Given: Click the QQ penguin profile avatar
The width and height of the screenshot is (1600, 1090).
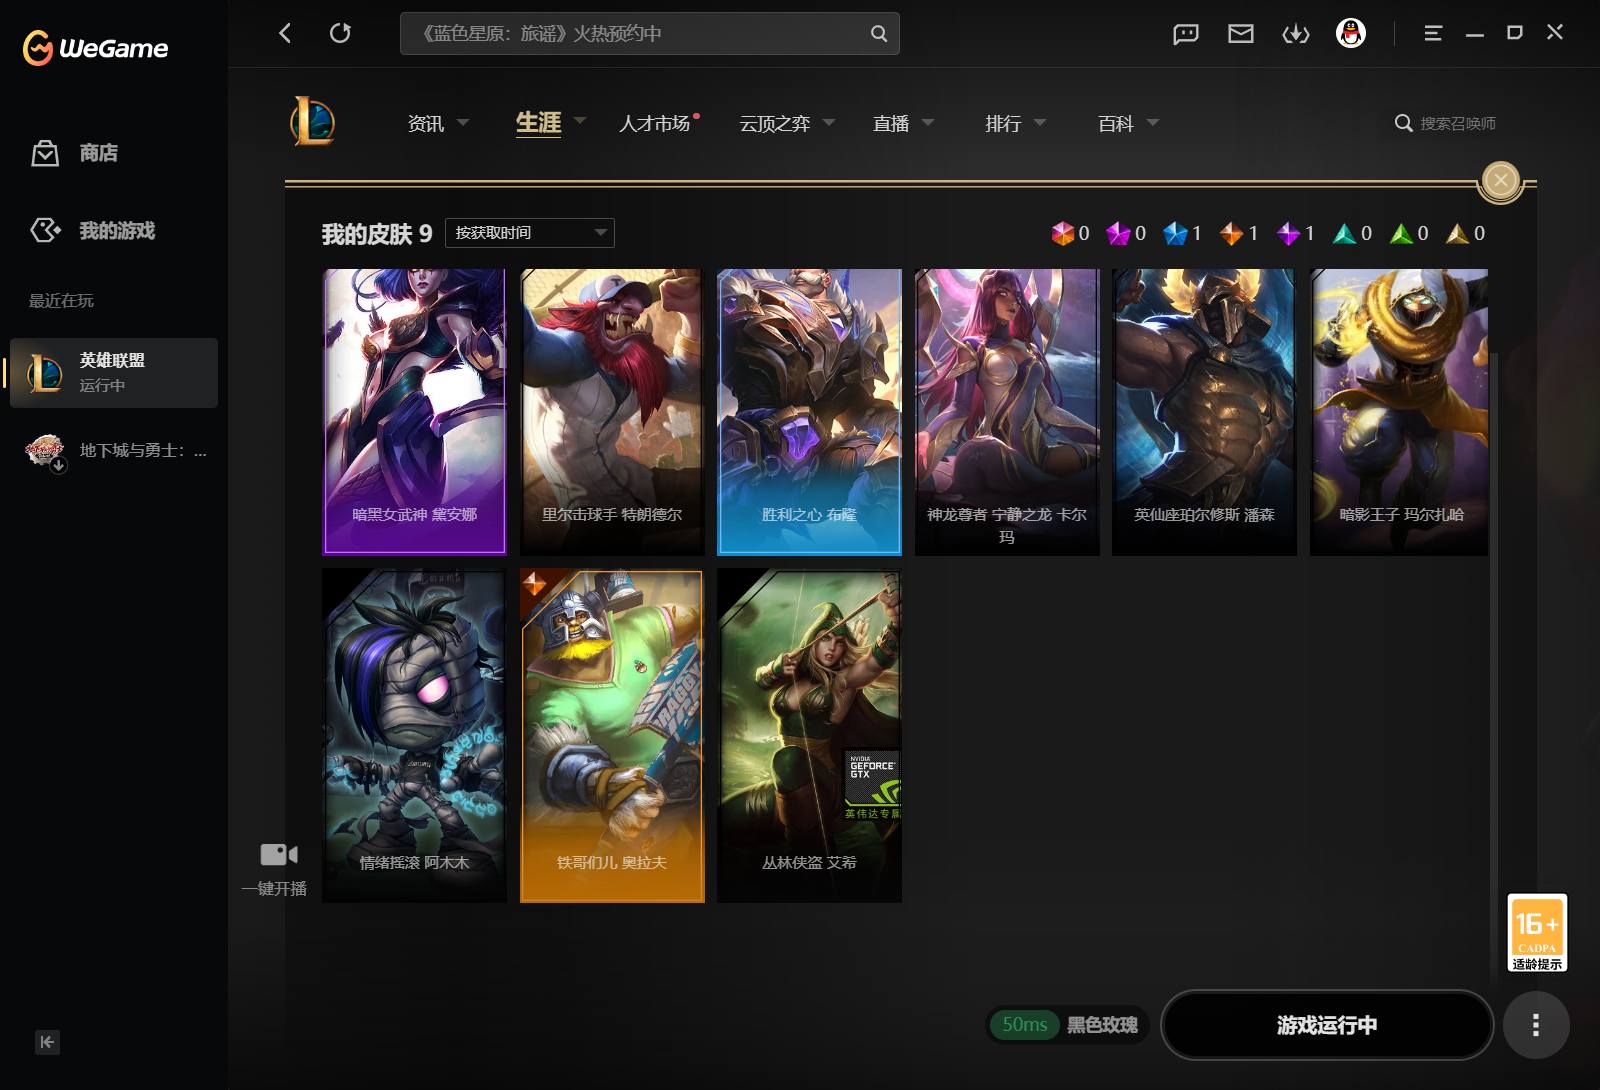Looking at the screenshot, I should pyautogui.click(x=1351, y=33).
